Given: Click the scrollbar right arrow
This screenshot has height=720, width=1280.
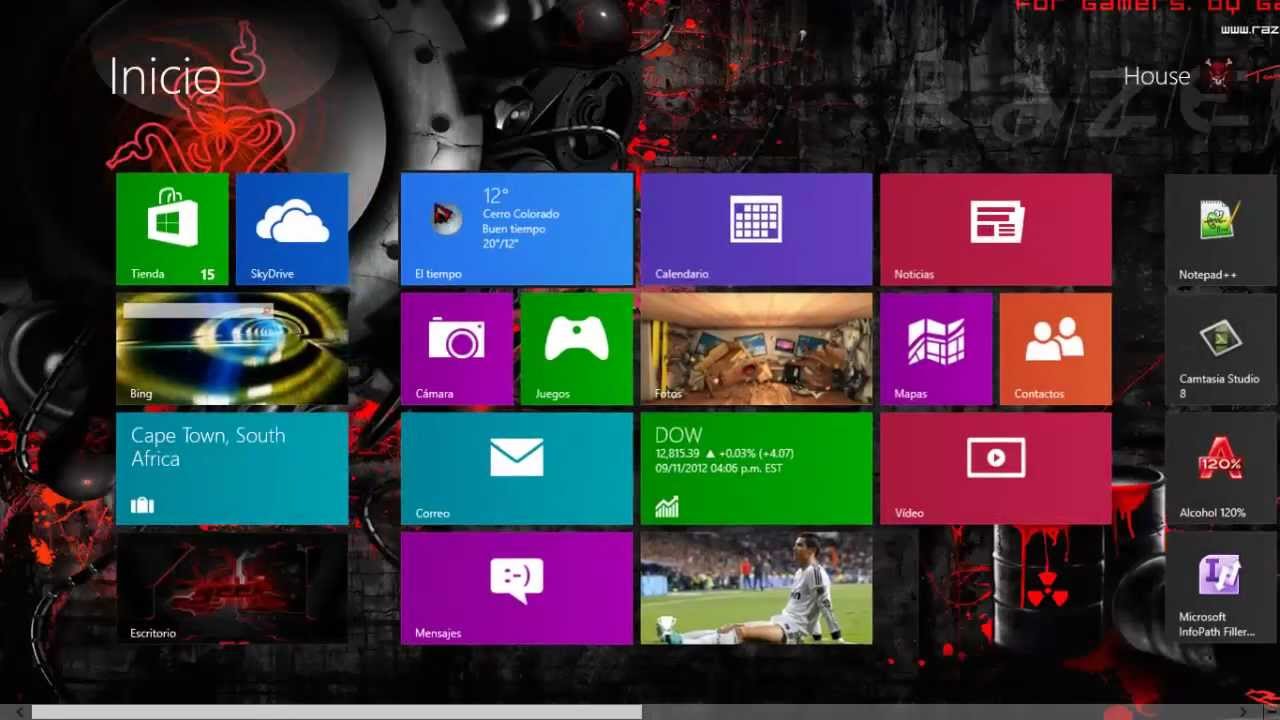Looking at the screenshot, I should coord(1243,712).
